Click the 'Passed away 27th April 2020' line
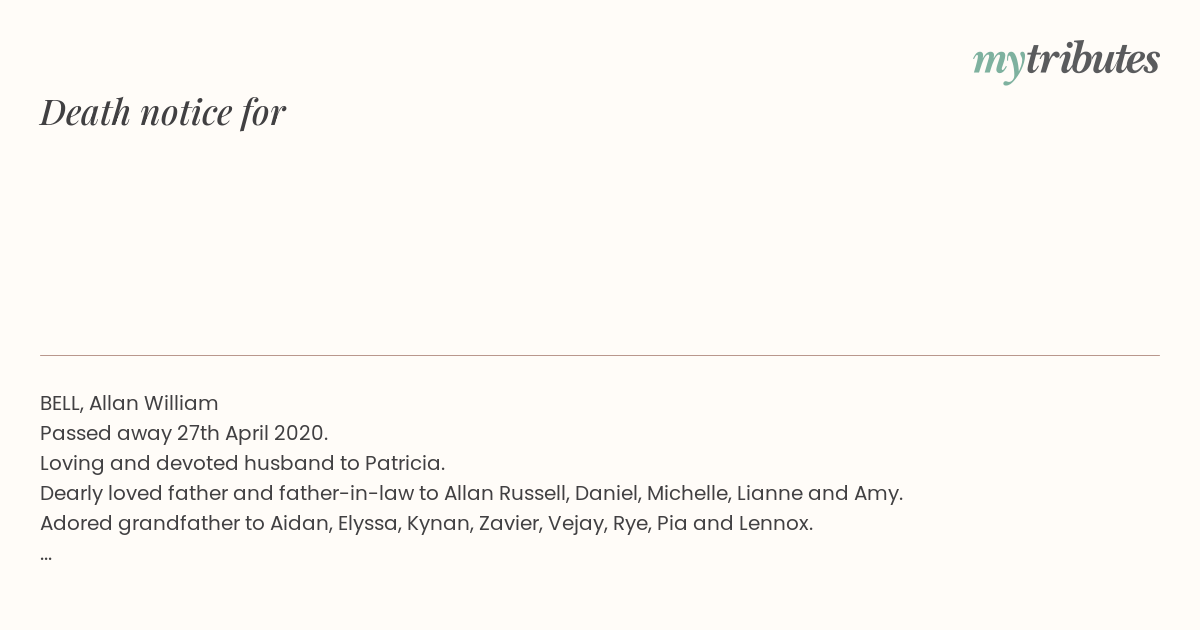This screenshot has width=1200, height=630. (184, 434)
